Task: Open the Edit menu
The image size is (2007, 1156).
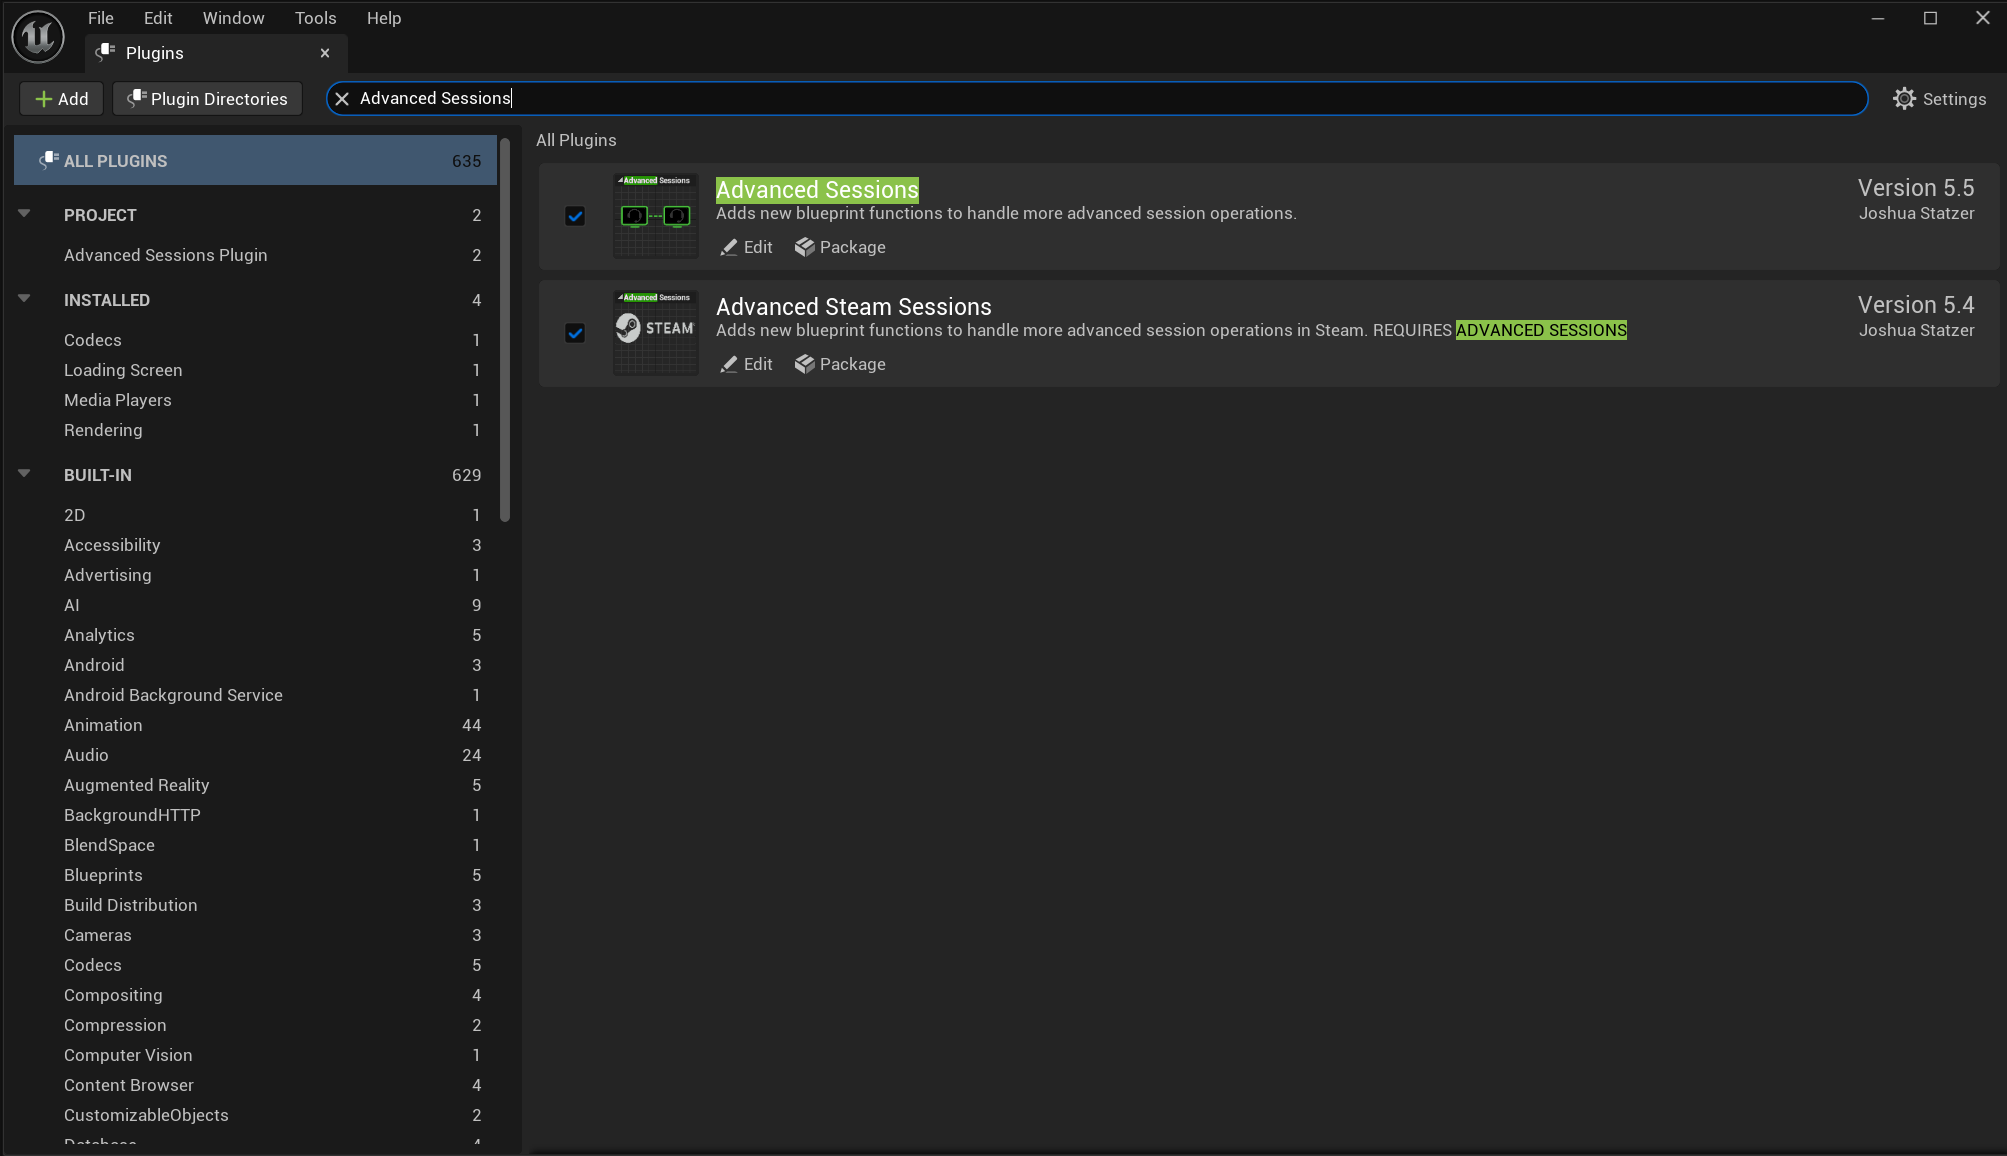Action: pos(158,18)
